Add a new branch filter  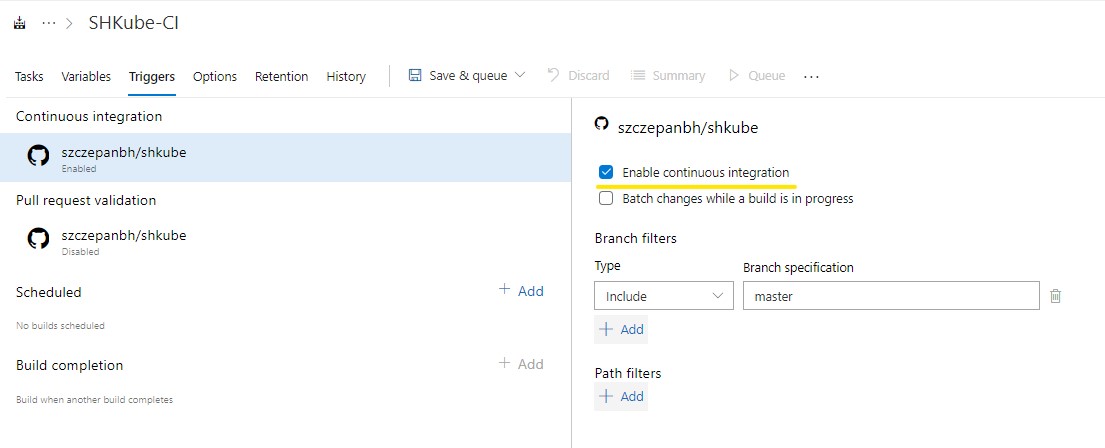(x=621, y=329)
